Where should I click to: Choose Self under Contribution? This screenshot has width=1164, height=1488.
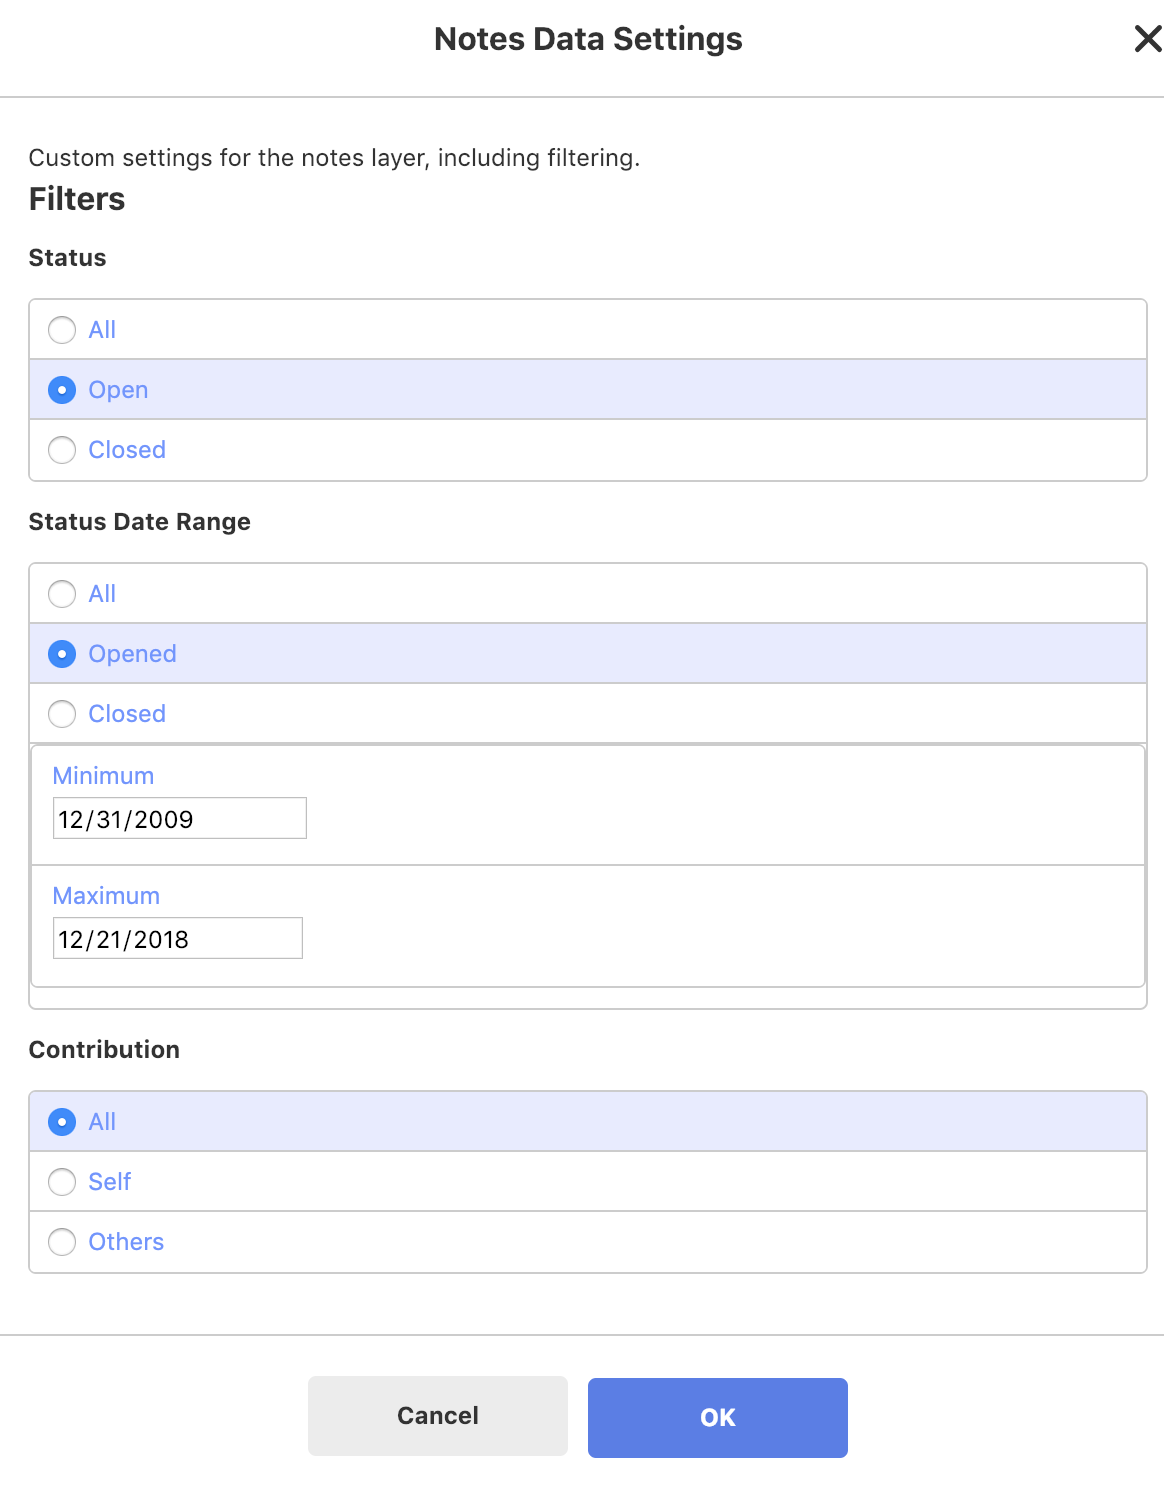coord(62,1182)
